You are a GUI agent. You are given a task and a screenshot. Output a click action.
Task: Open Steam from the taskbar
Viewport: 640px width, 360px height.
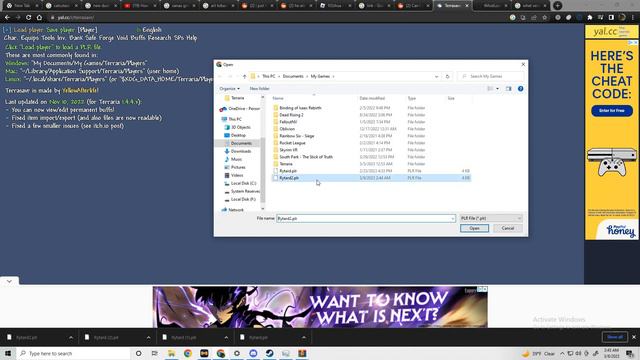(269, 353)
